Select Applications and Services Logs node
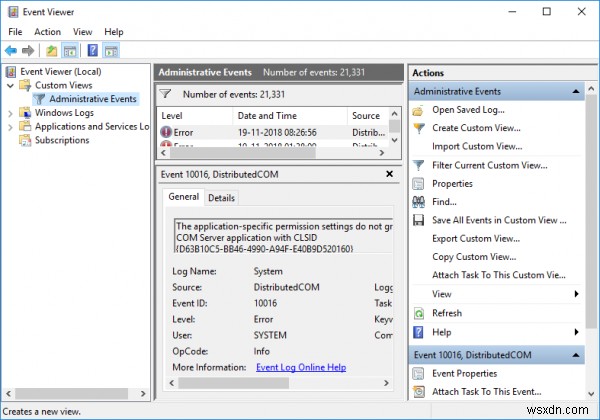600x420 pixels. (92, 127)
